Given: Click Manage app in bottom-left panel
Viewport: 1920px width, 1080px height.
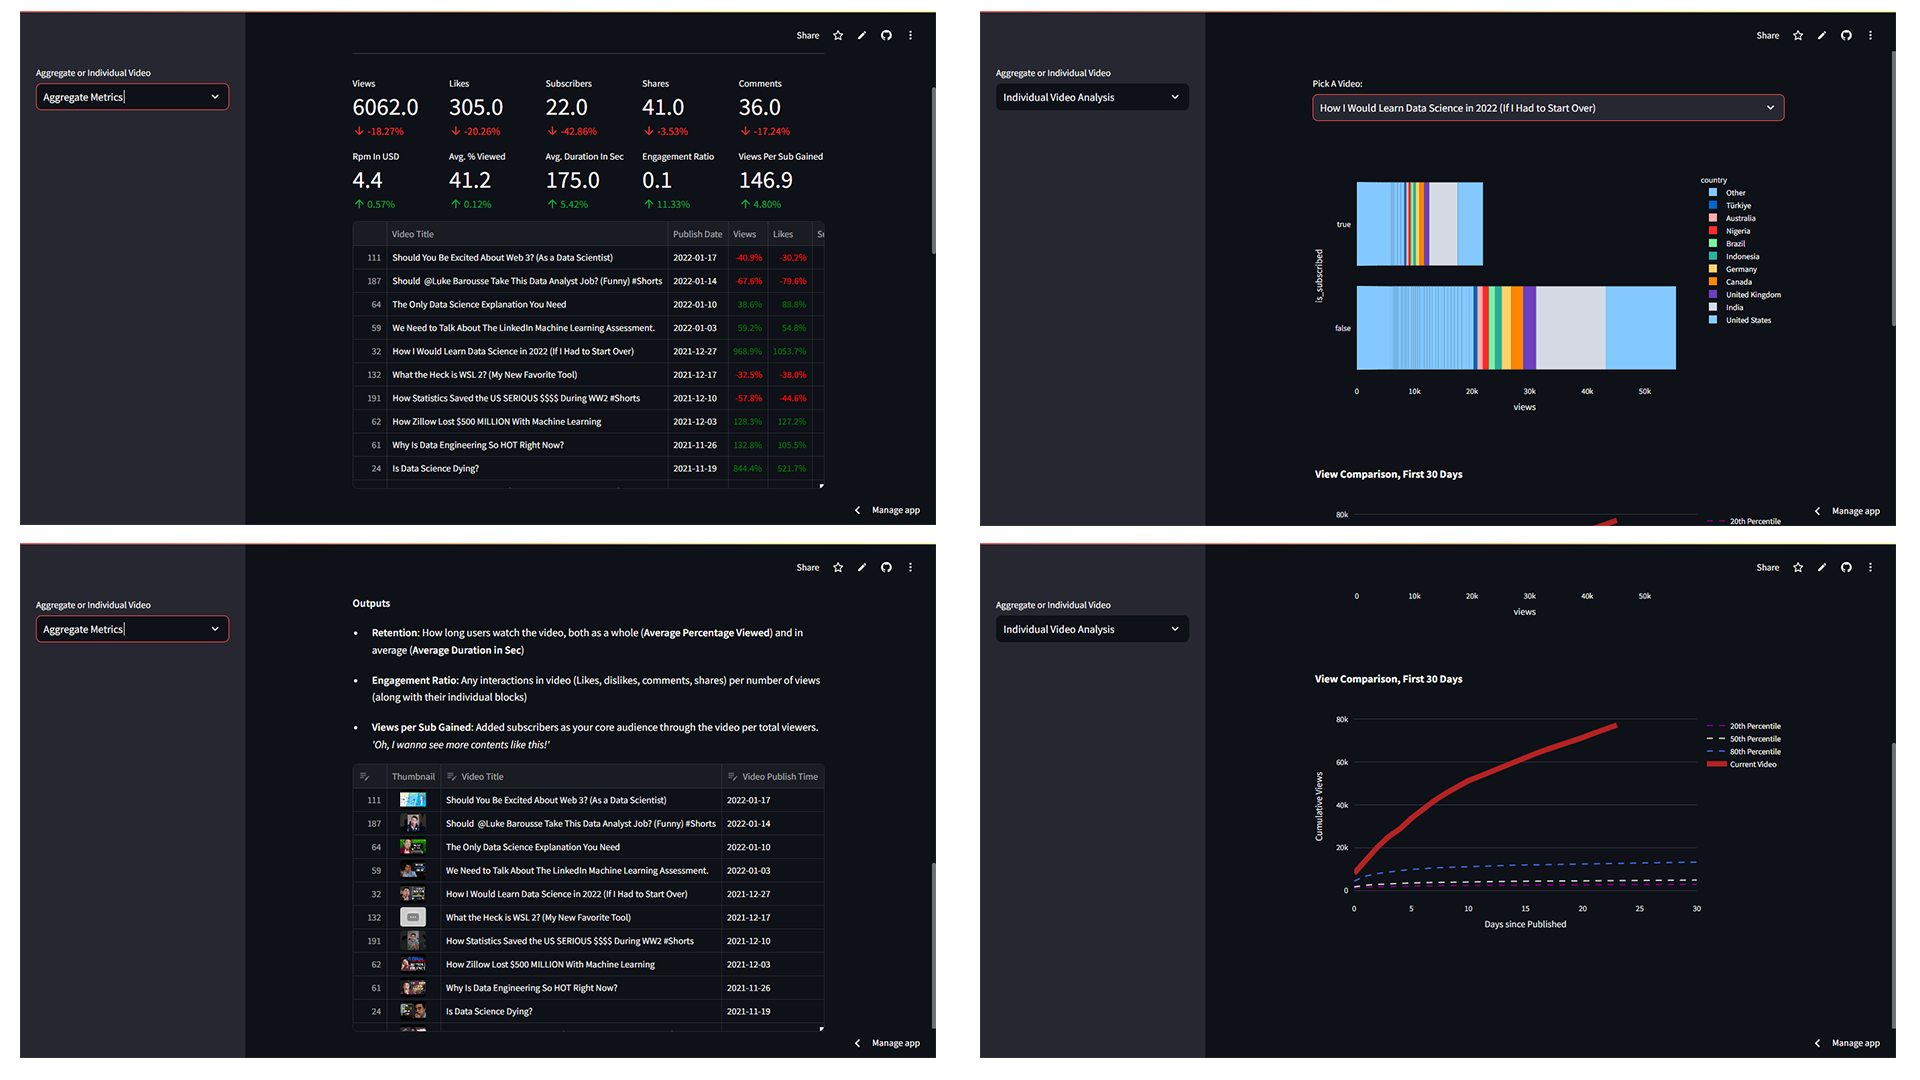Looking at the screenshot, I should (x=895, y=1043).
